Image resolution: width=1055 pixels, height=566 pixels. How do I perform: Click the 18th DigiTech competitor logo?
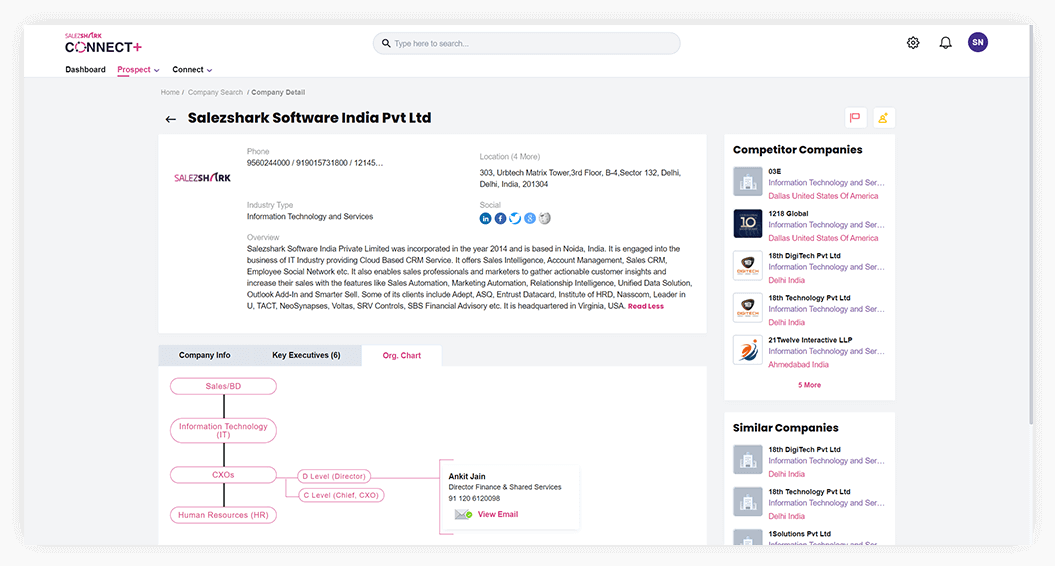748,266
